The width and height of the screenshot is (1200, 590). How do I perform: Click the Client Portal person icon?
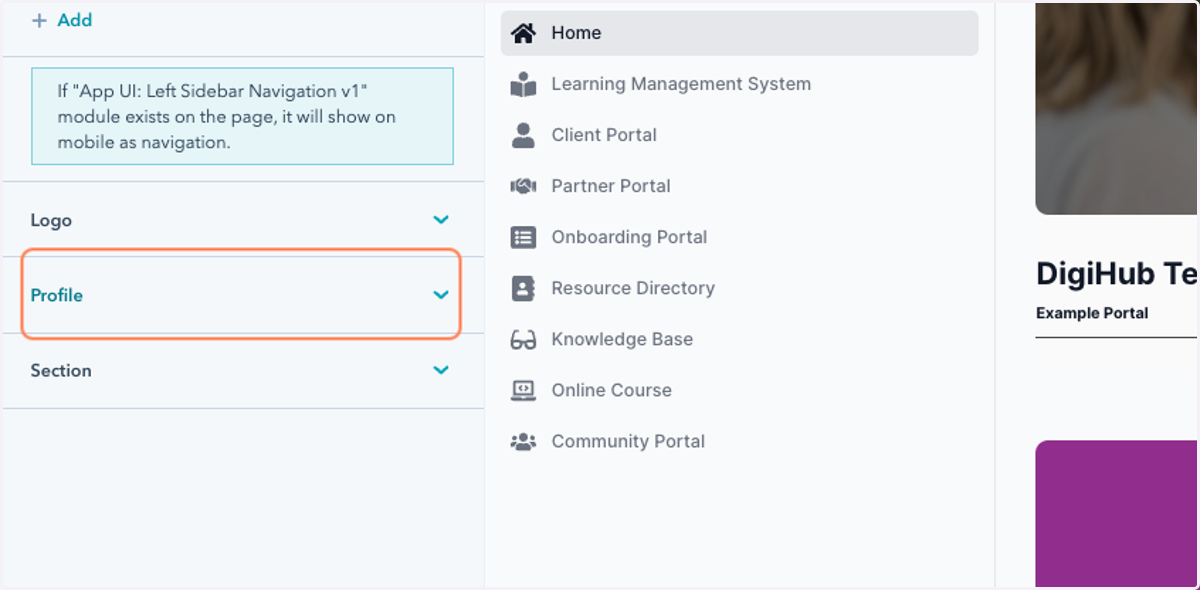coord(523,135)
